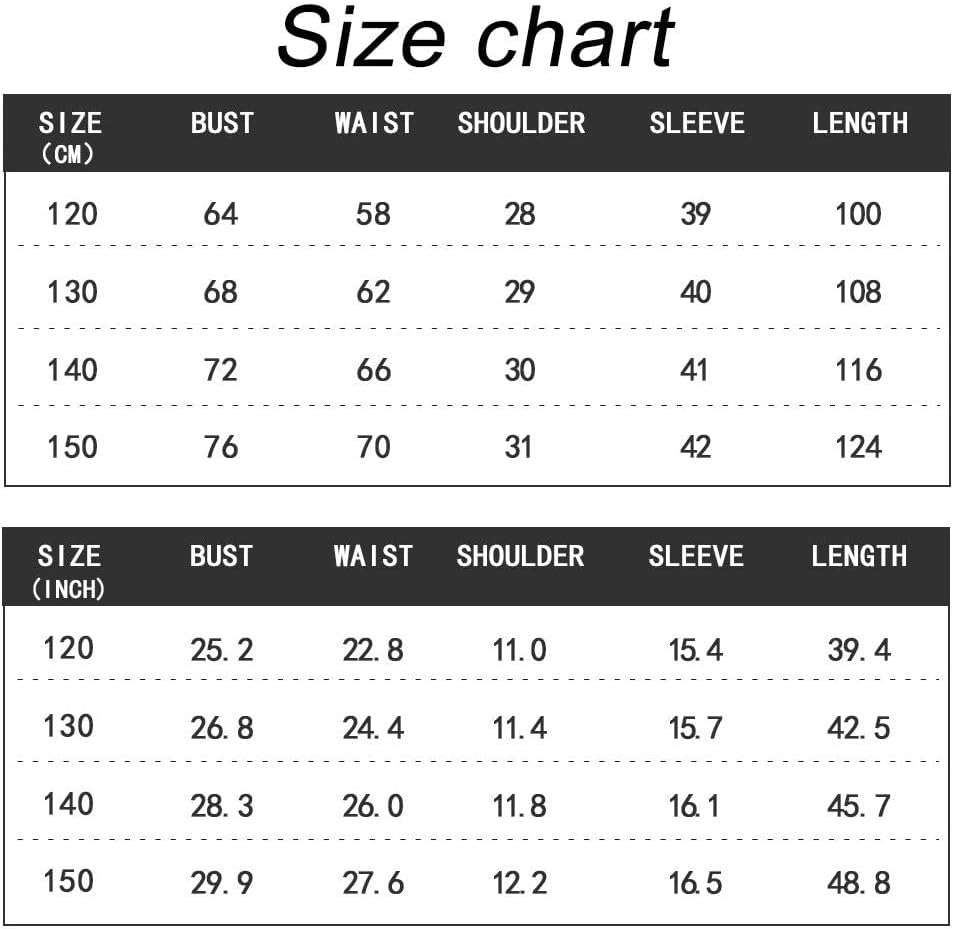Click SLEEVE header in the inch table

(695, 556)
